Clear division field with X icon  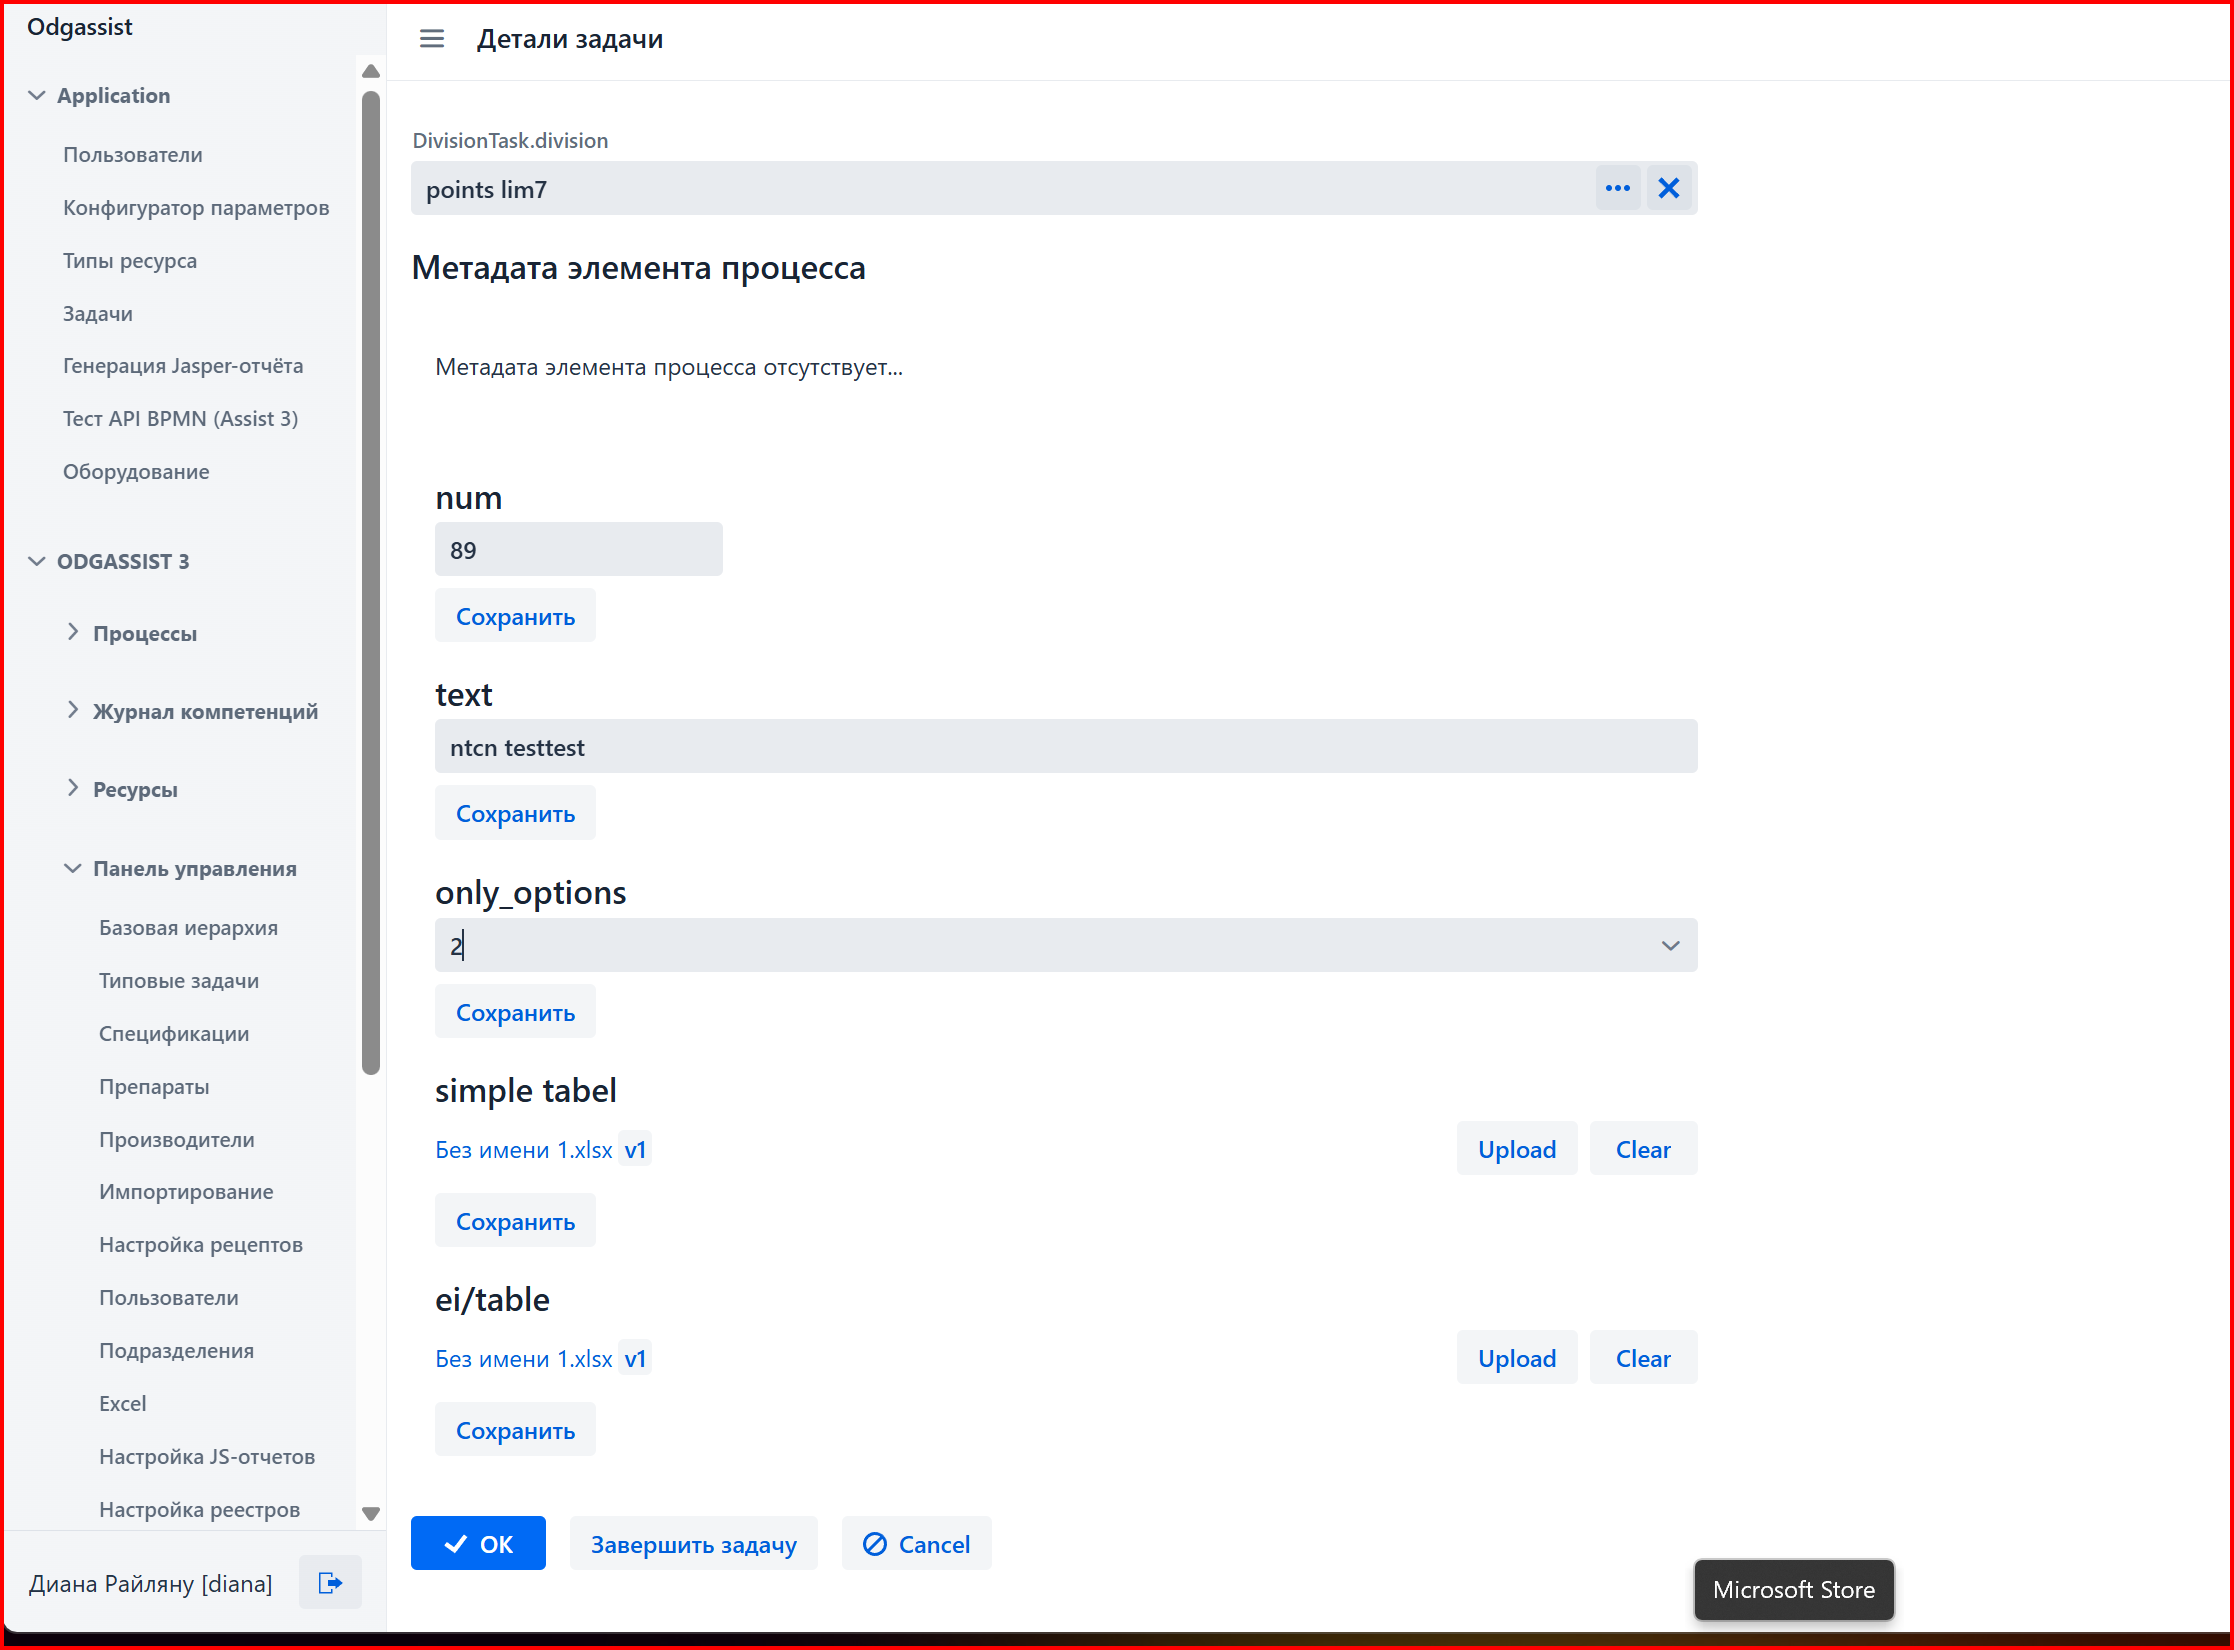[1668, 188]
